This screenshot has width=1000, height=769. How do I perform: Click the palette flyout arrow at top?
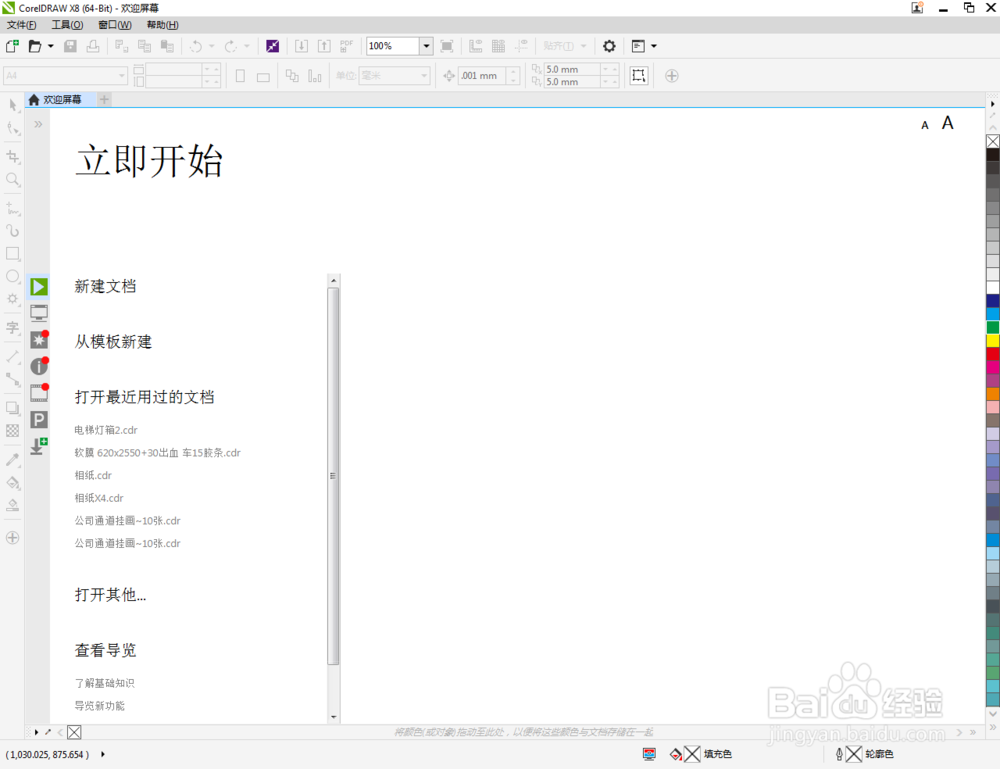[993, 103]
